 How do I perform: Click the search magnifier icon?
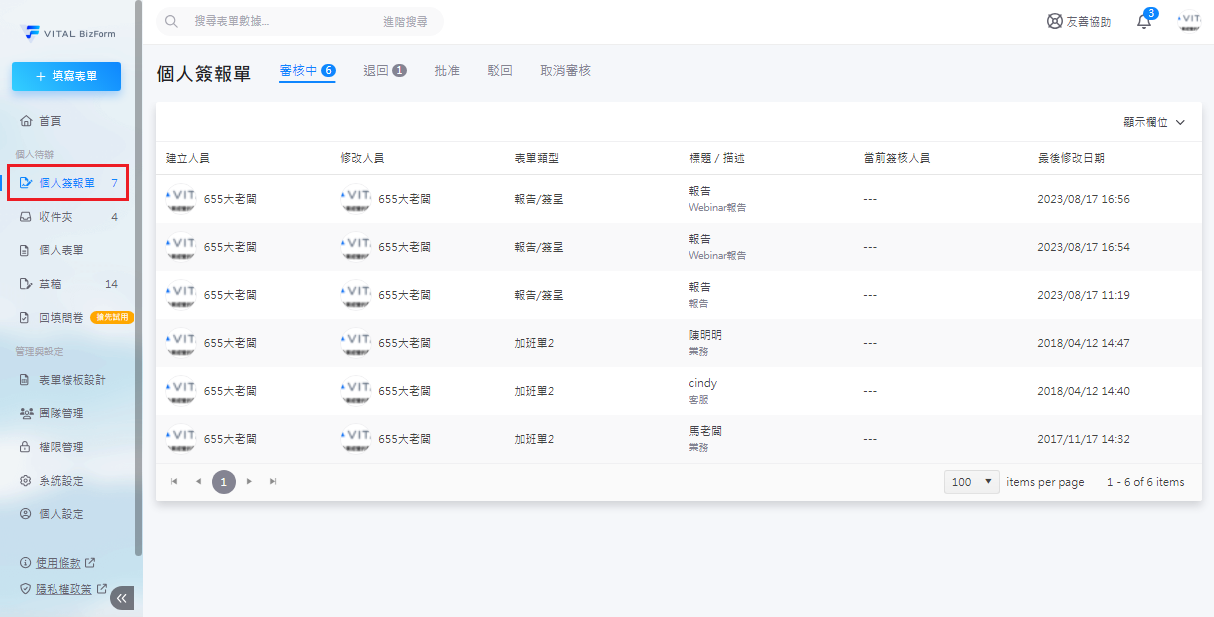tap(171, 21)
